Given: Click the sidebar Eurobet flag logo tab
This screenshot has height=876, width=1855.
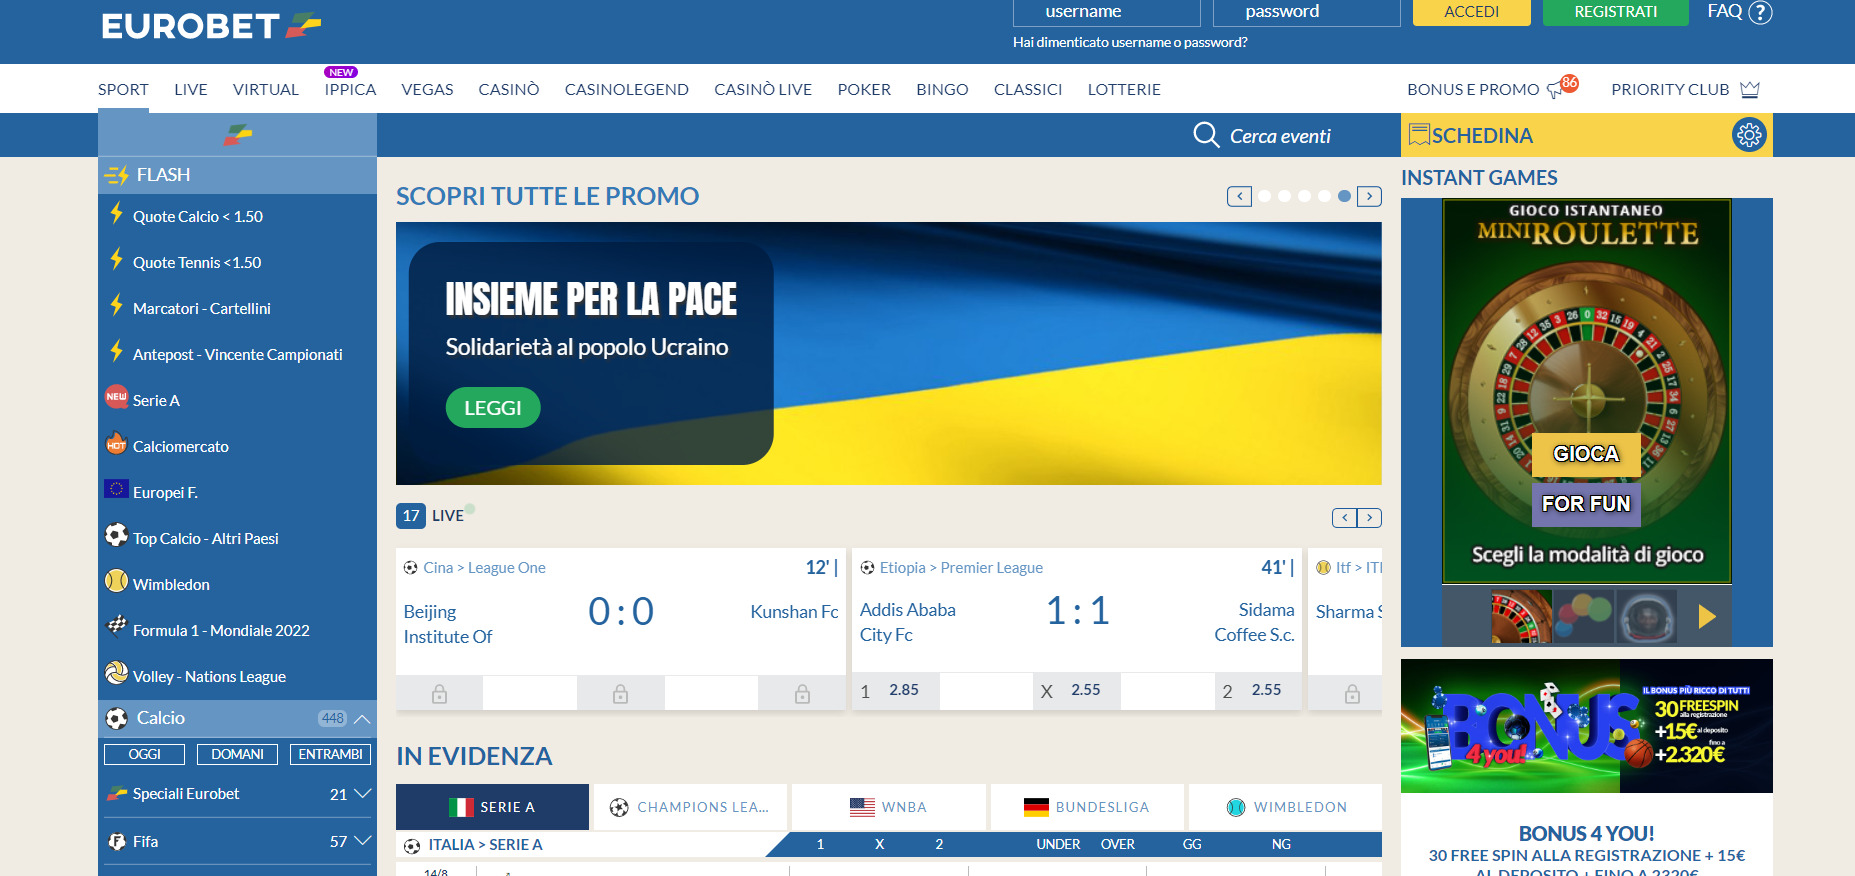Looking at the screenshot, I should pyautogui.click(x=237, y=135).
